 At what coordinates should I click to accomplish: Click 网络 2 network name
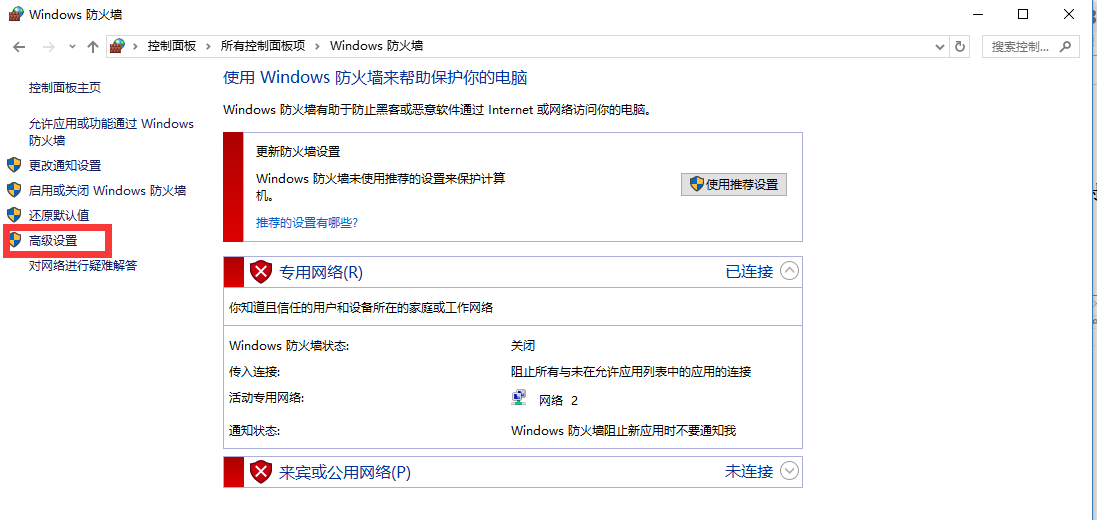(558, 400)
